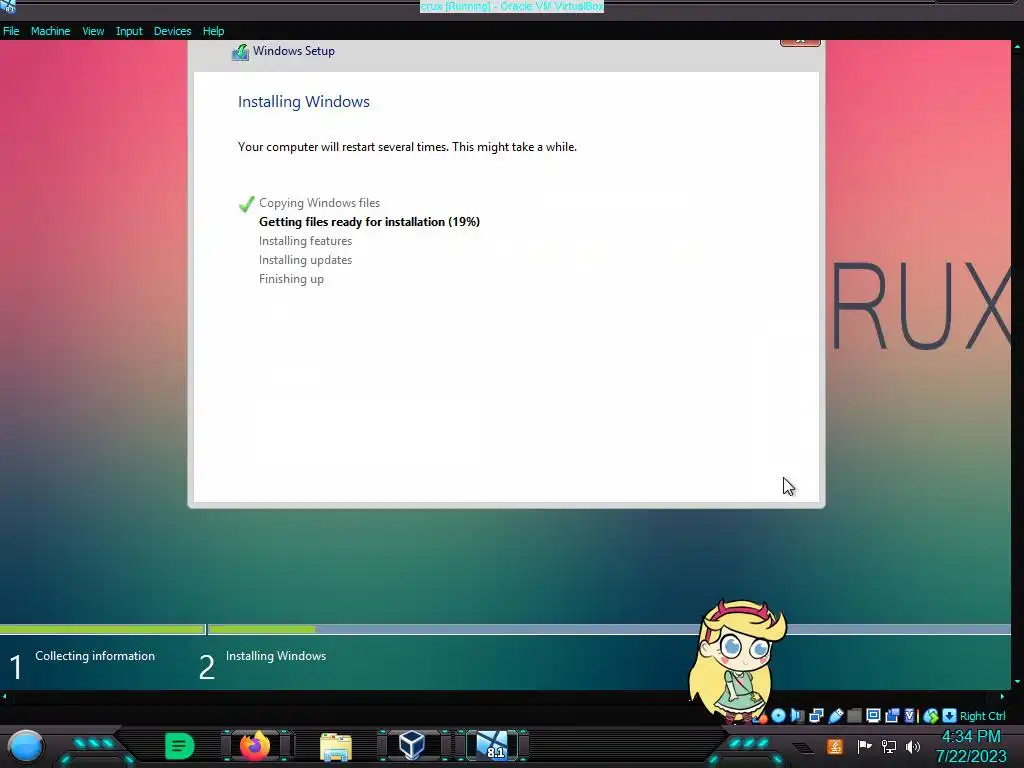Click the virtualization V status icon
1024x768 pixels.
tap(909, 716)
